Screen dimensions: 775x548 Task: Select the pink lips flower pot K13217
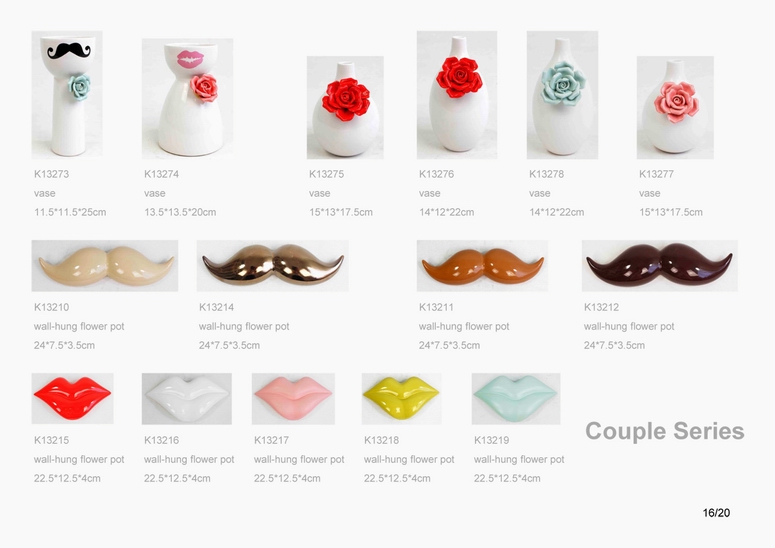(x=293, y=398)
